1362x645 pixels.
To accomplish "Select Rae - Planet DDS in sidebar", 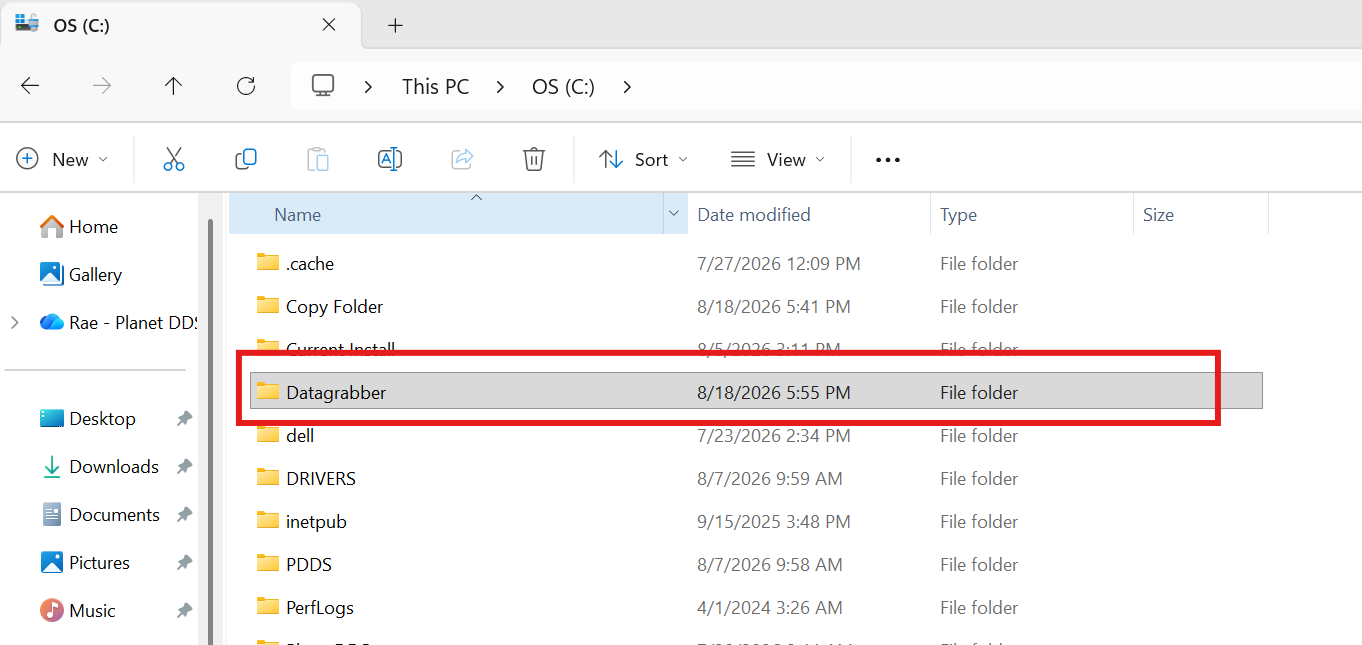I will point(118,322).
